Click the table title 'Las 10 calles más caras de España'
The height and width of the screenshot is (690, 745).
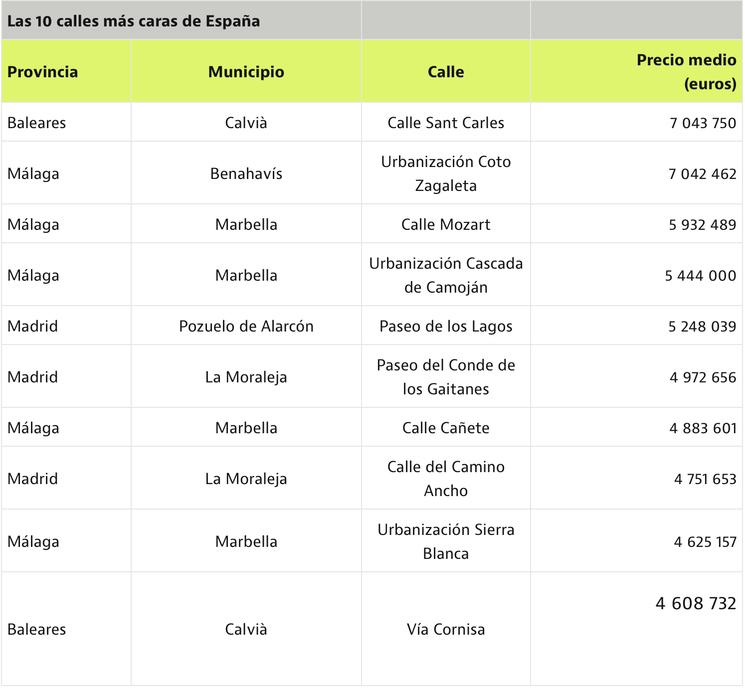[133, 21]
